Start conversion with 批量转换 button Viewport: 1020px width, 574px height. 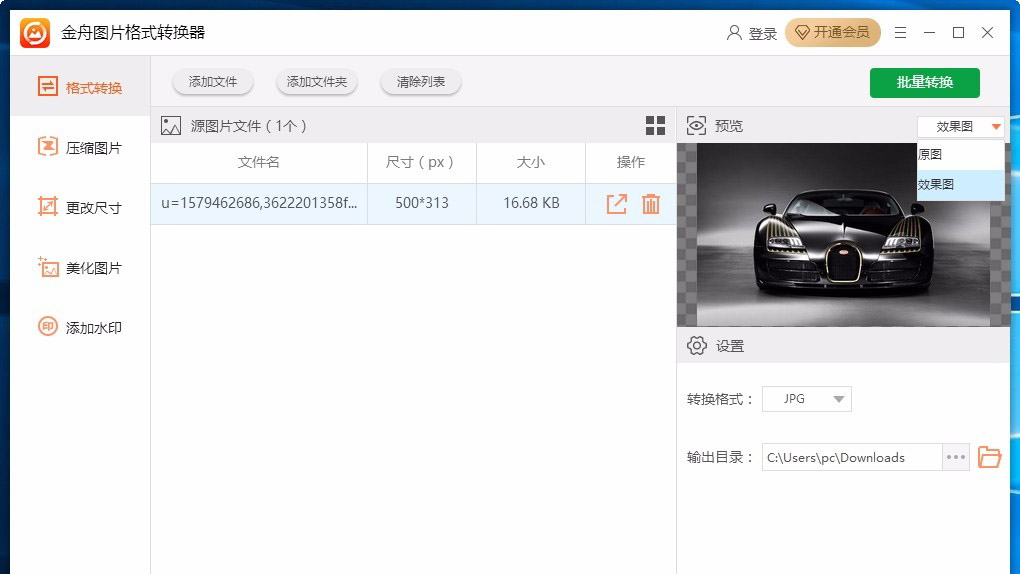coord(924,83)
